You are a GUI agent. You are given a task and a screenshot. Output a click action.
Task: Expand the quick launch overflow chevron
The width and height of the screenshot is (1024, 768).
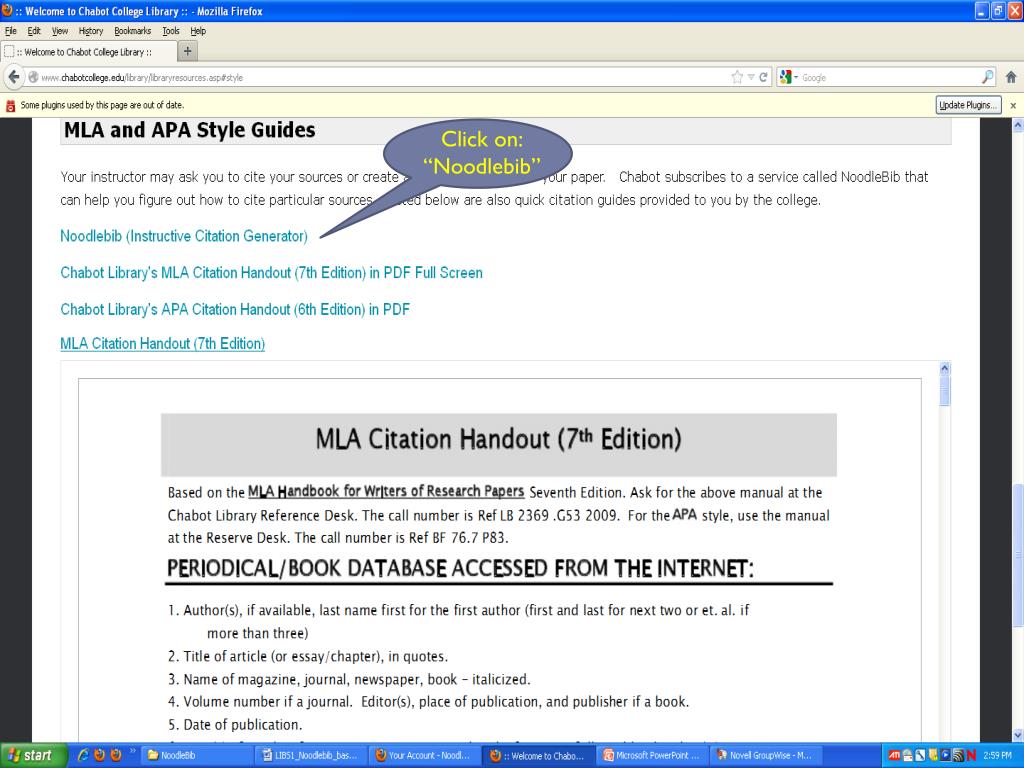(133, 752)
